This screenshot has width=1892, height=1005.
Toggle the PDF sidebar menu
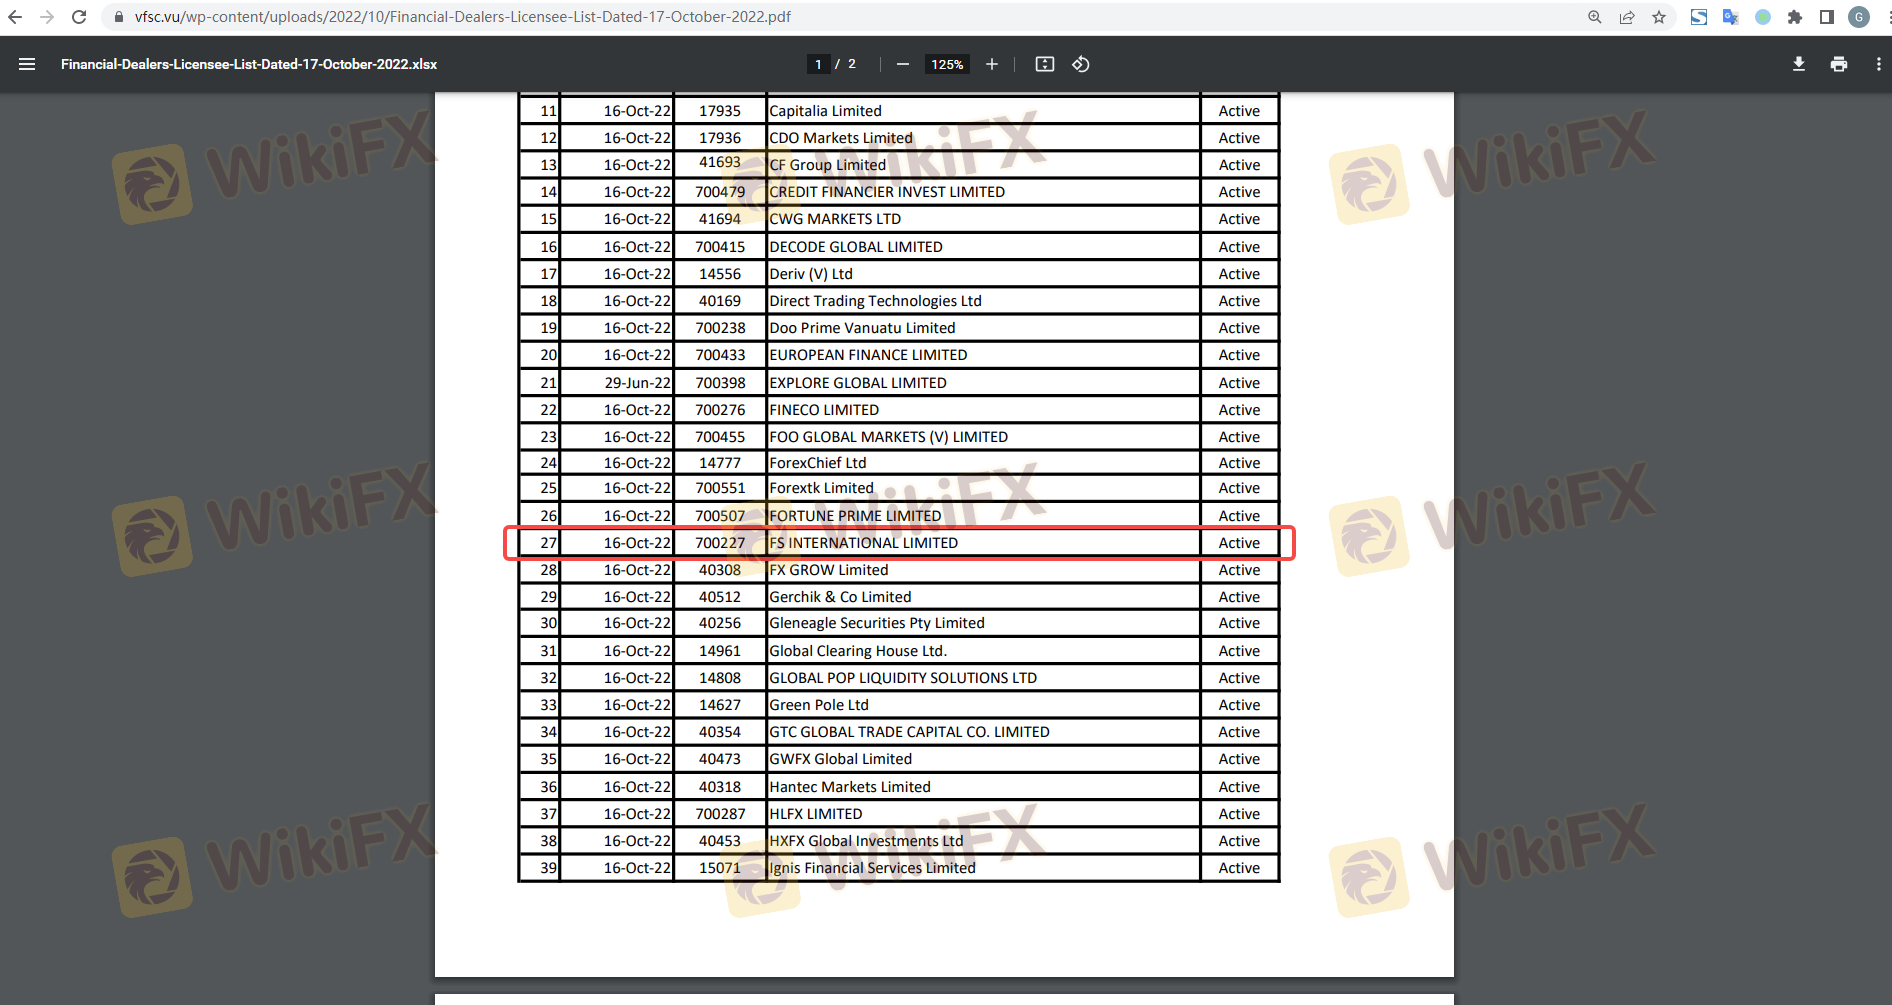pos(27,64)
